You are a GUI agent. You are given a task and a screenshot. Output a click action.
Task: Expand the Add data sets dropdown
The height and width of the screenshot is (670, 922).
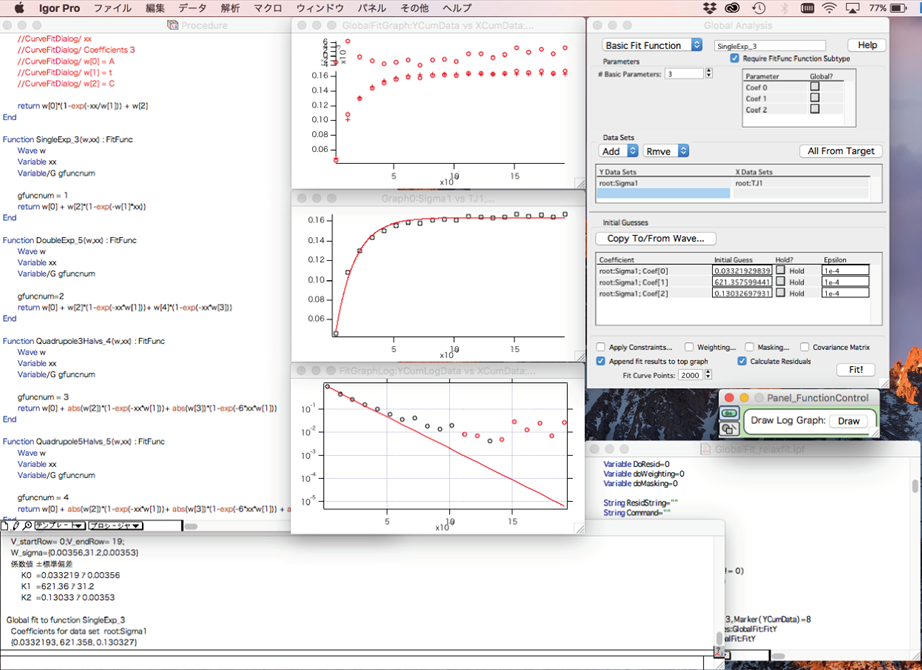tap(618, 151)
